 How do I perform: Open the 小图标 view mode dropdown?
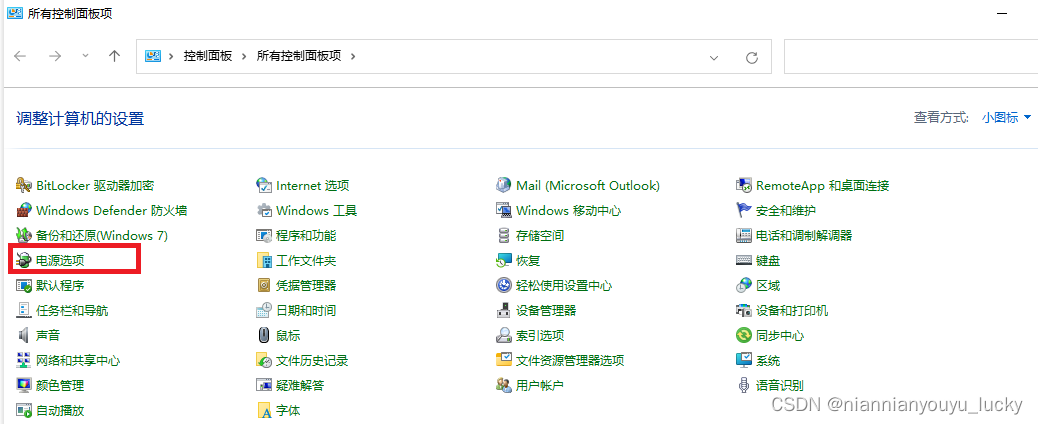[1007, 118]
